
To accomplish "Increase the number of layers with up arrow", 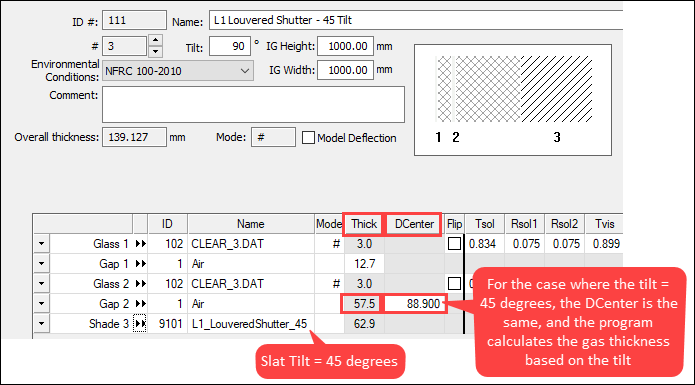I will pos(155,40).
